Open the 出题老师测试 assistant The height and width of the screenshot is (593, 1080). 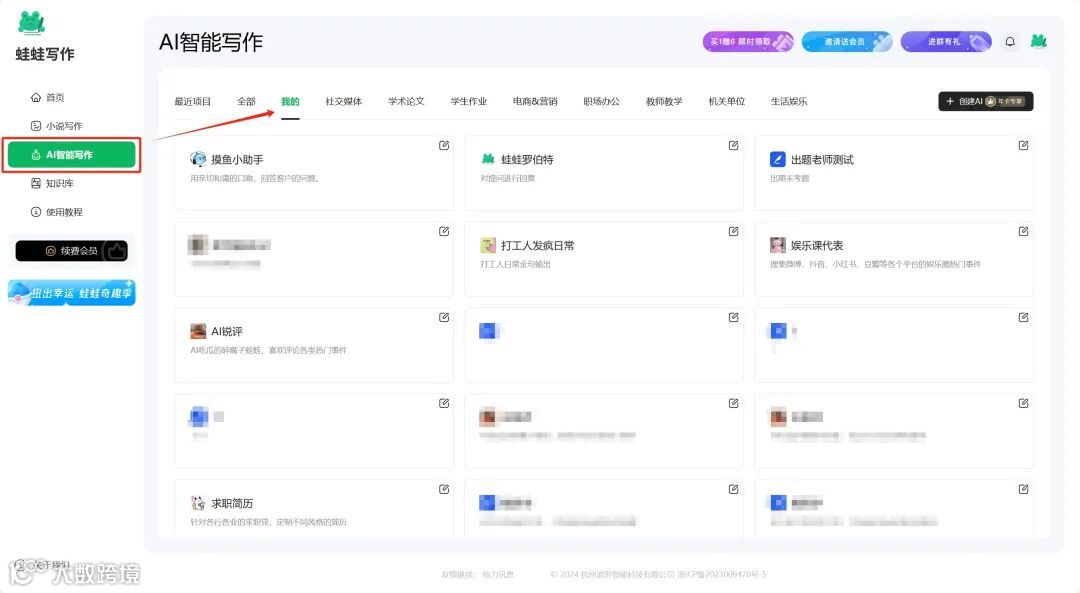point(893,173)
